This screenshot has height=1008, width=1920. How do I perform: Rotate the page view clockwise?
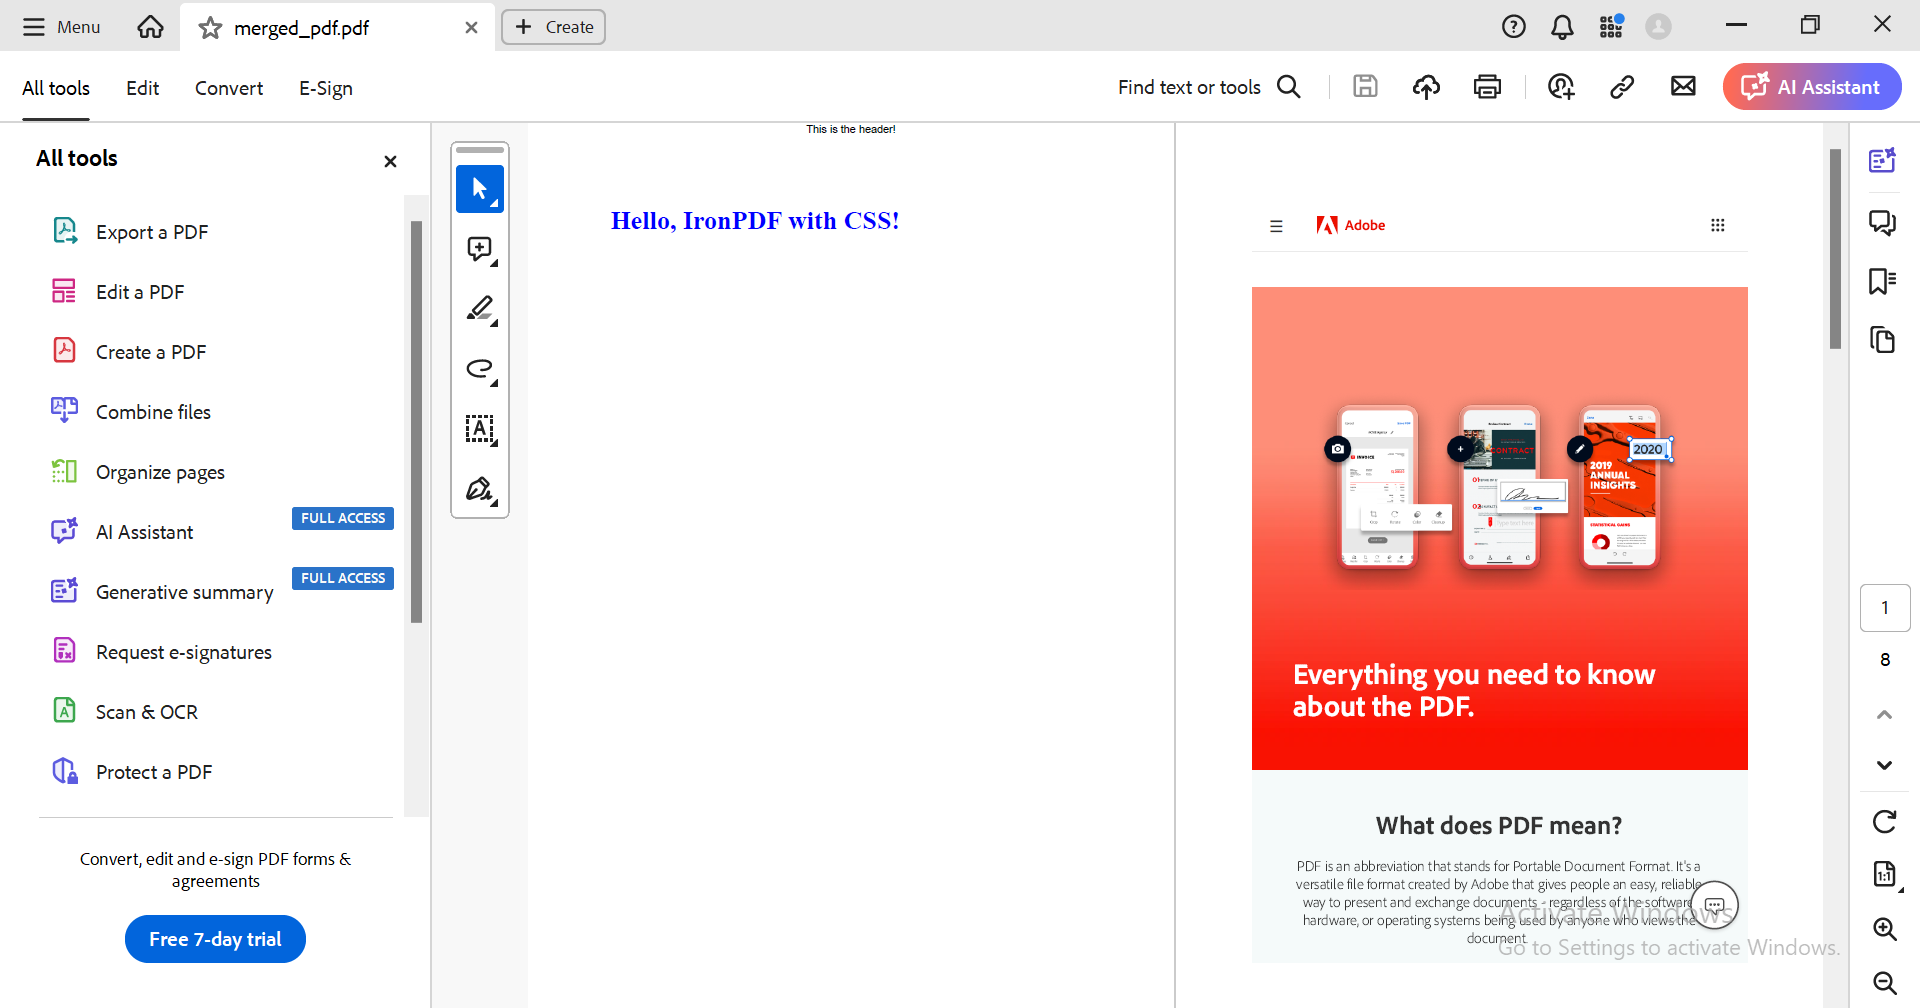point(1884,822)
